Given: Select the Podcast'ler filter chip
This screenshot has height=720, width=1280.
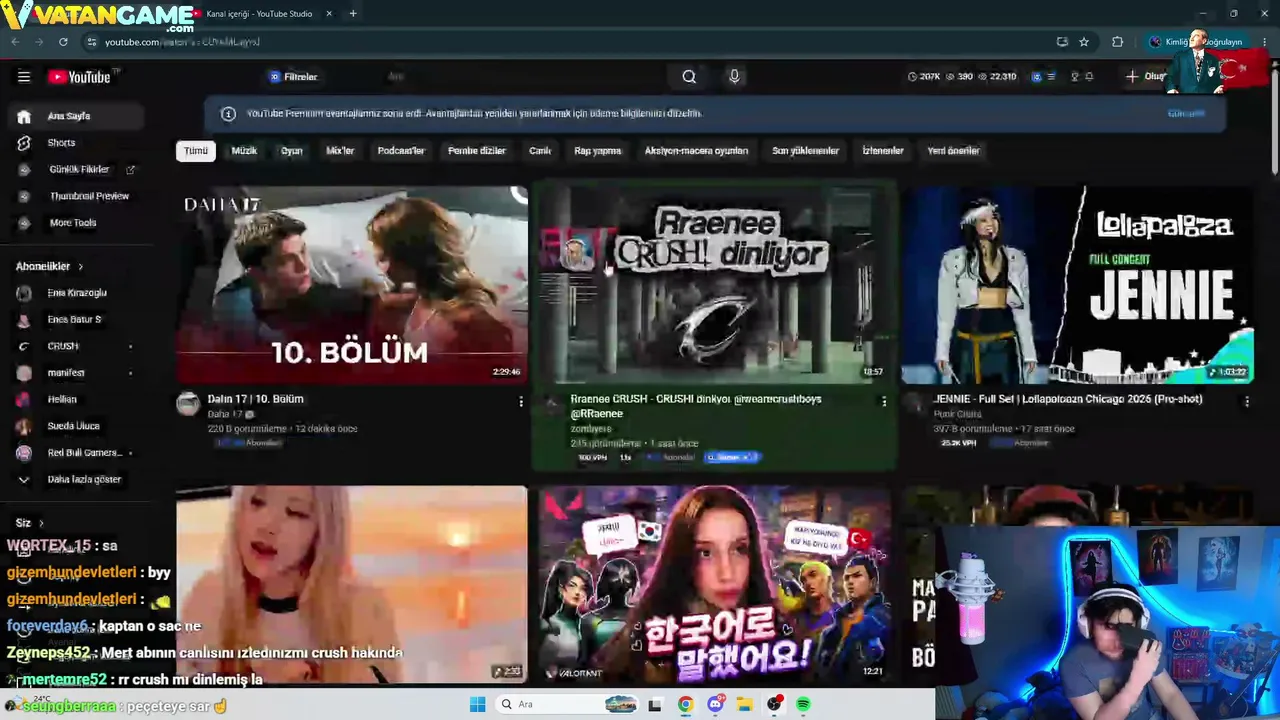Looking at the screenshot, I should pyautogui.click(x=401, y=151).
